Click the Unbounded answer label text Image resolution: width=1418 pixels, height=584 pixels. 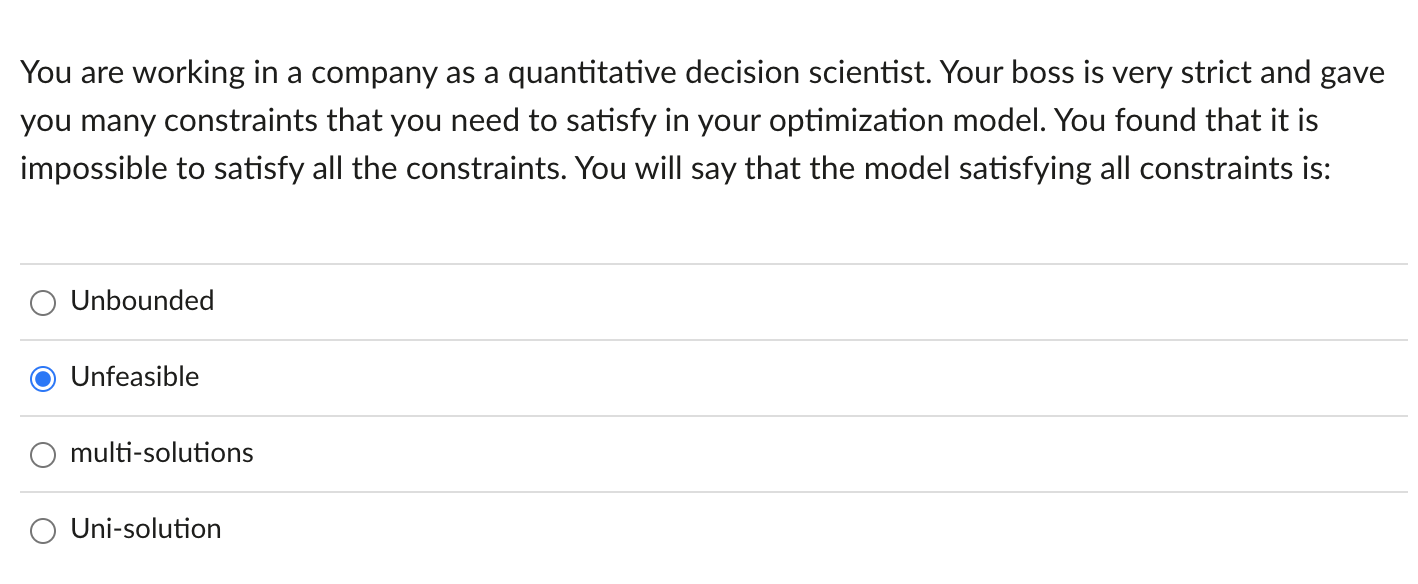pos(142,300)
